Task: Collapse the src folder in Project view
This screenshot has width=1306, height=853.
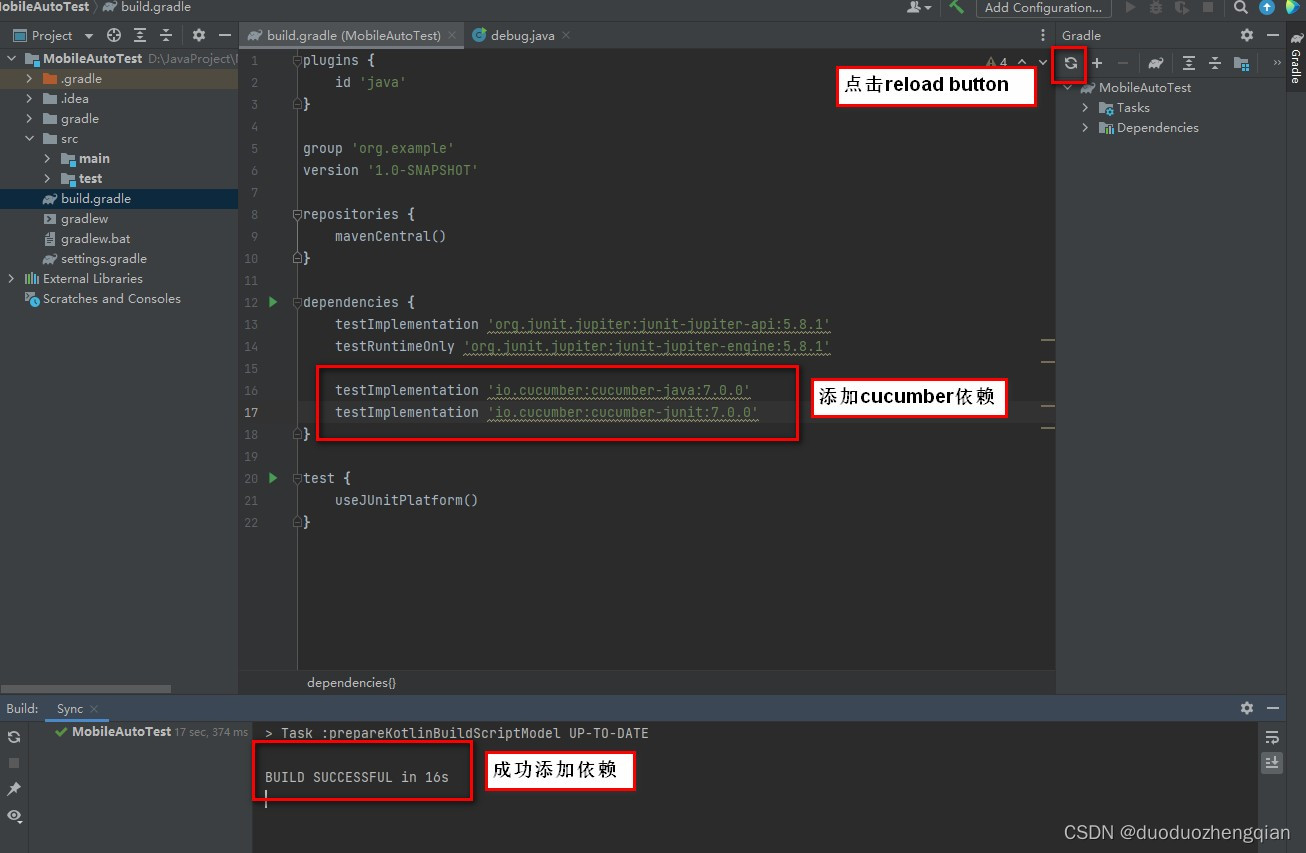Action: [28, 138]
